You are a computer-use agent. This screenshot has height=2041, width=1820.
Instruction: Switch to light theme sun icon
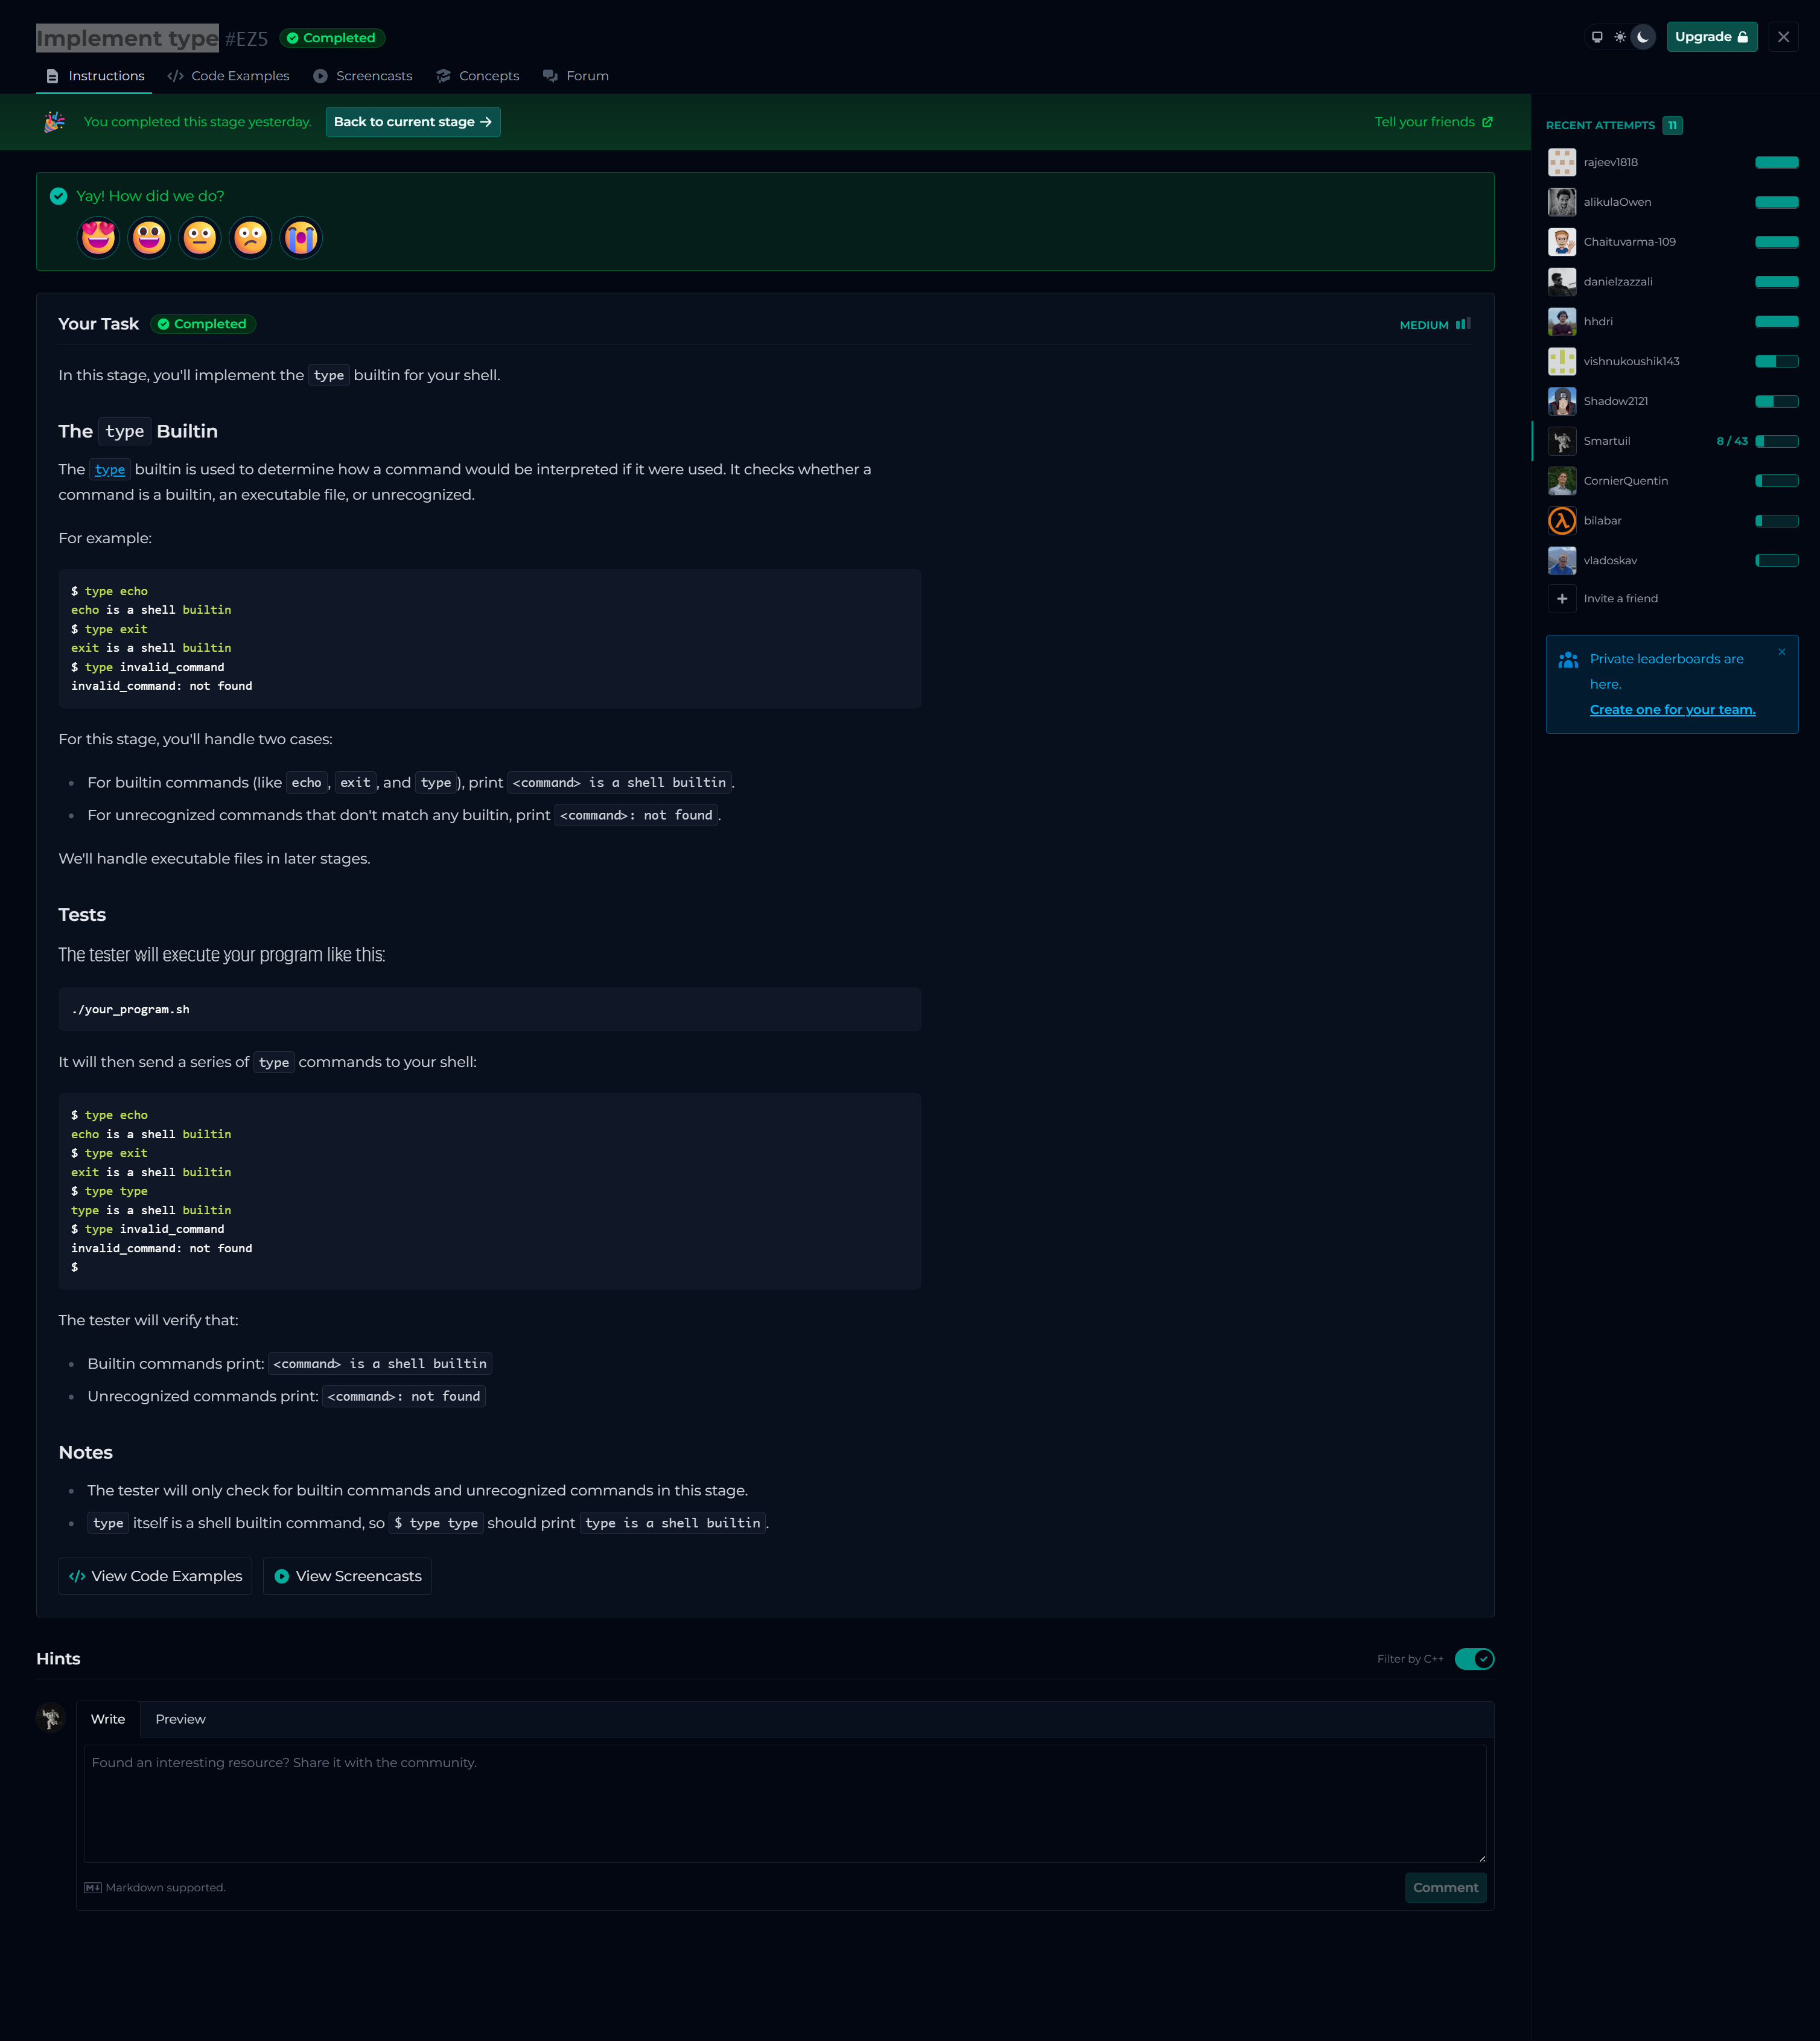(1620, 37)
